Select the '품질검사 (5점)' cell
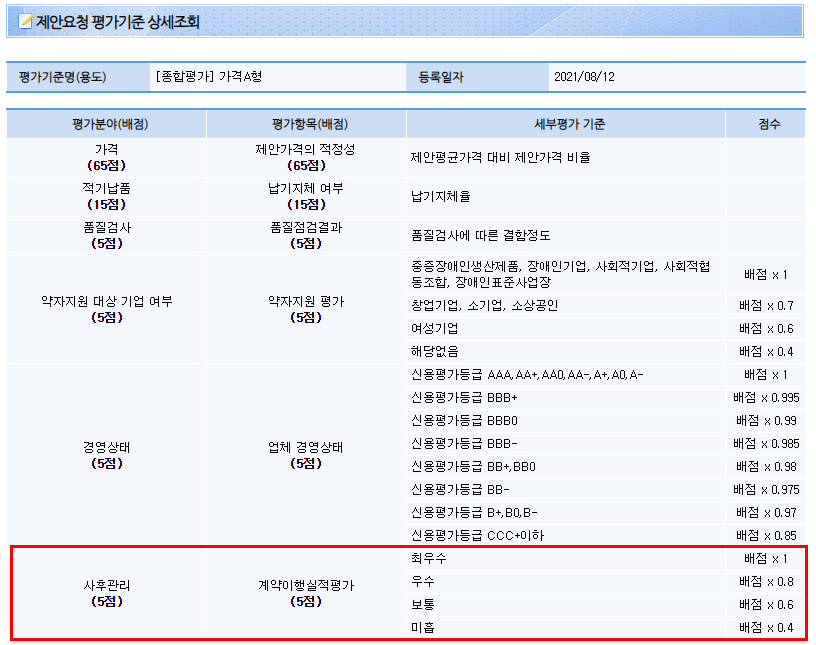The height and width of the screenshot is (645, 816). 107,236
